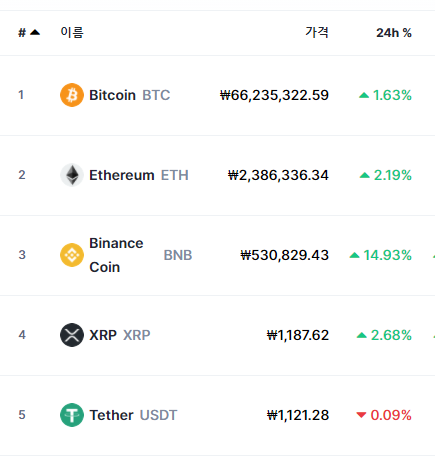Click the green Tether logo icon
The height and width of the screenshot is (466, 435).
coord(72,415)
